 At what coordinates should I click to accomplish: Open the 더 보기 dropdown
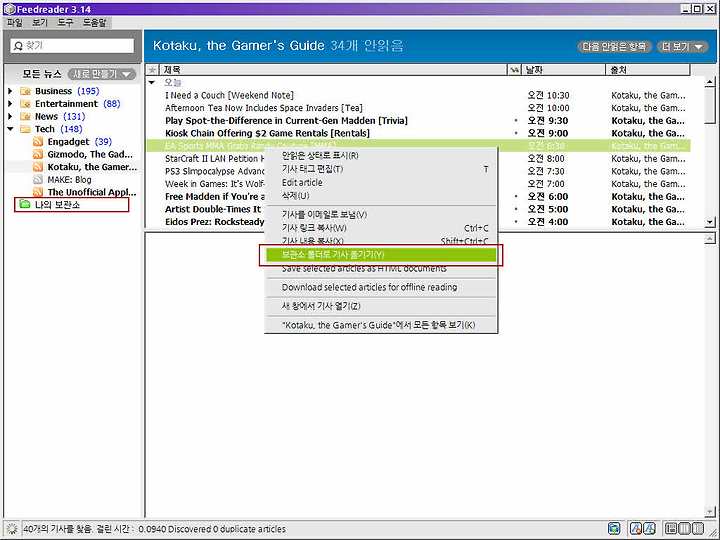coord(682,46)
